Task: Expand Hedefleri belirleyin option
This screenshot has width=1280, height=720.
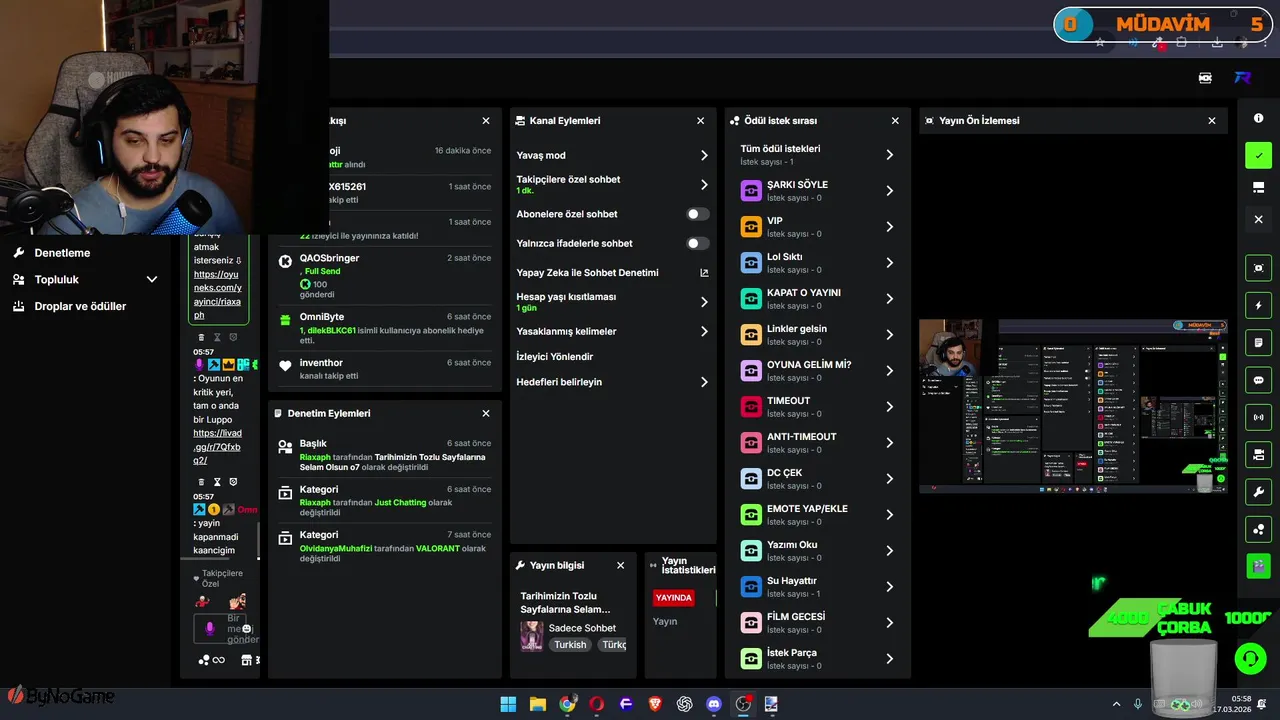Action: 704,382
